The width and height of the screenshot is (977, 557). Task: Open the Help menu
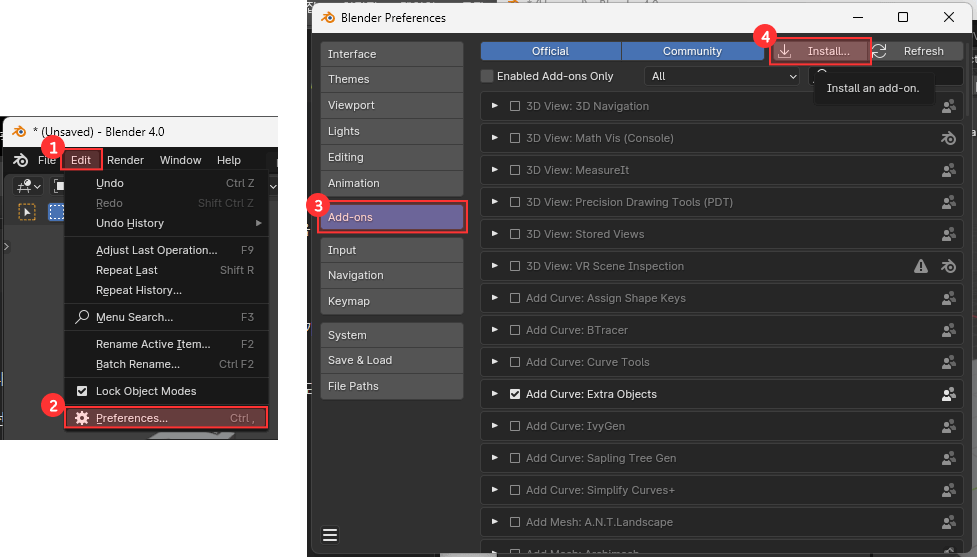[x=229, y=160]
